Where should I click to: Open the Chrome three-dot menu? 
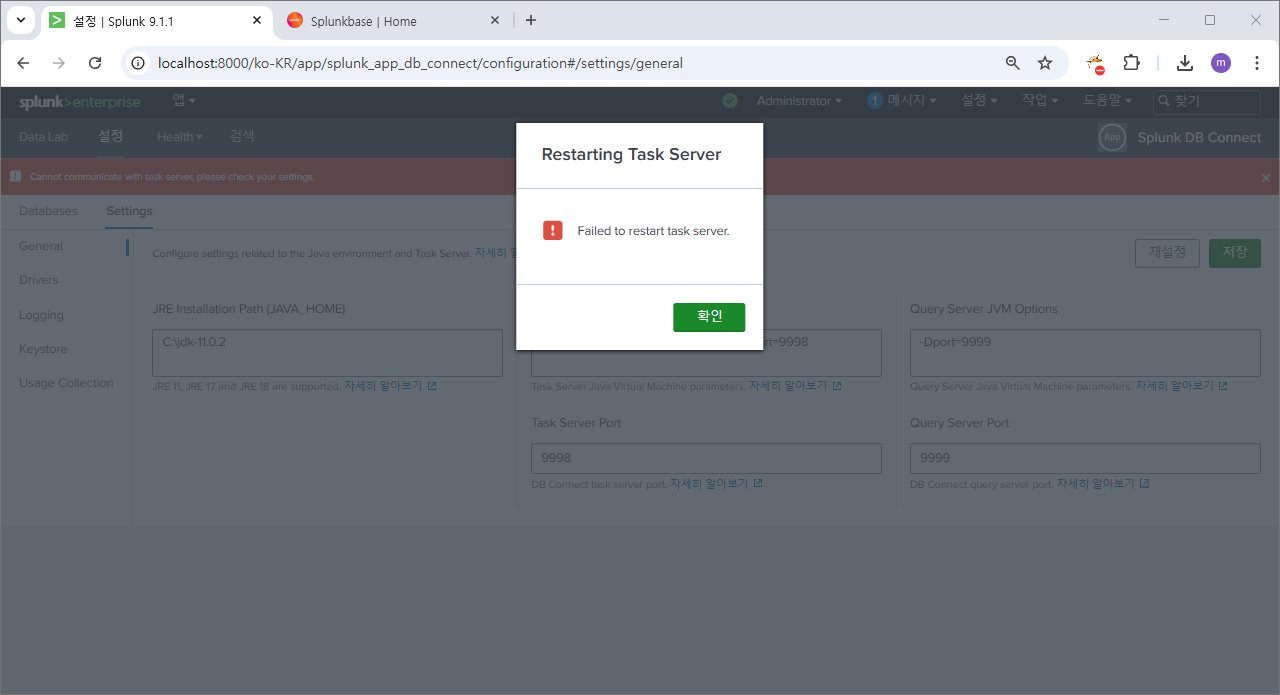(1257, 63)
